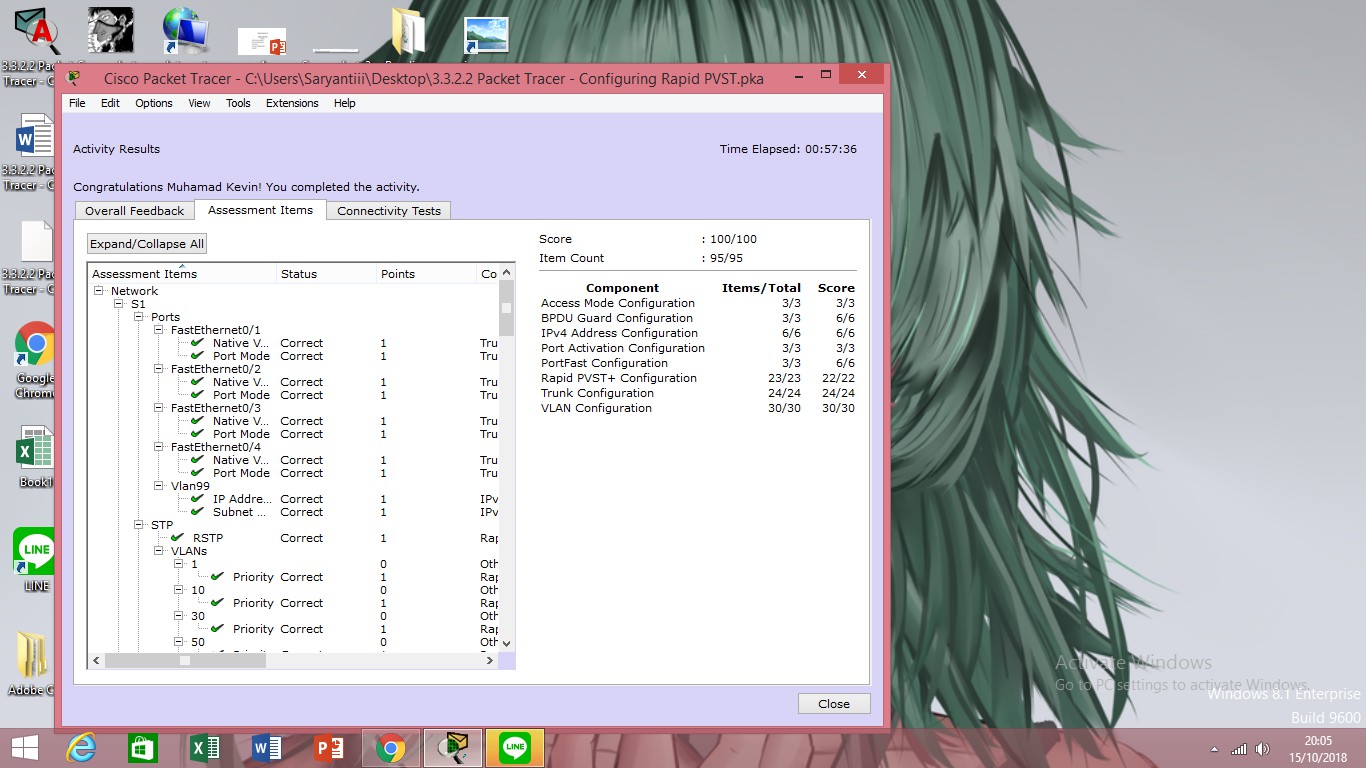The height and width of the screenshot is (768, 1366).
Task: Click the green check next to RSTP
Action: click(178, 537)
